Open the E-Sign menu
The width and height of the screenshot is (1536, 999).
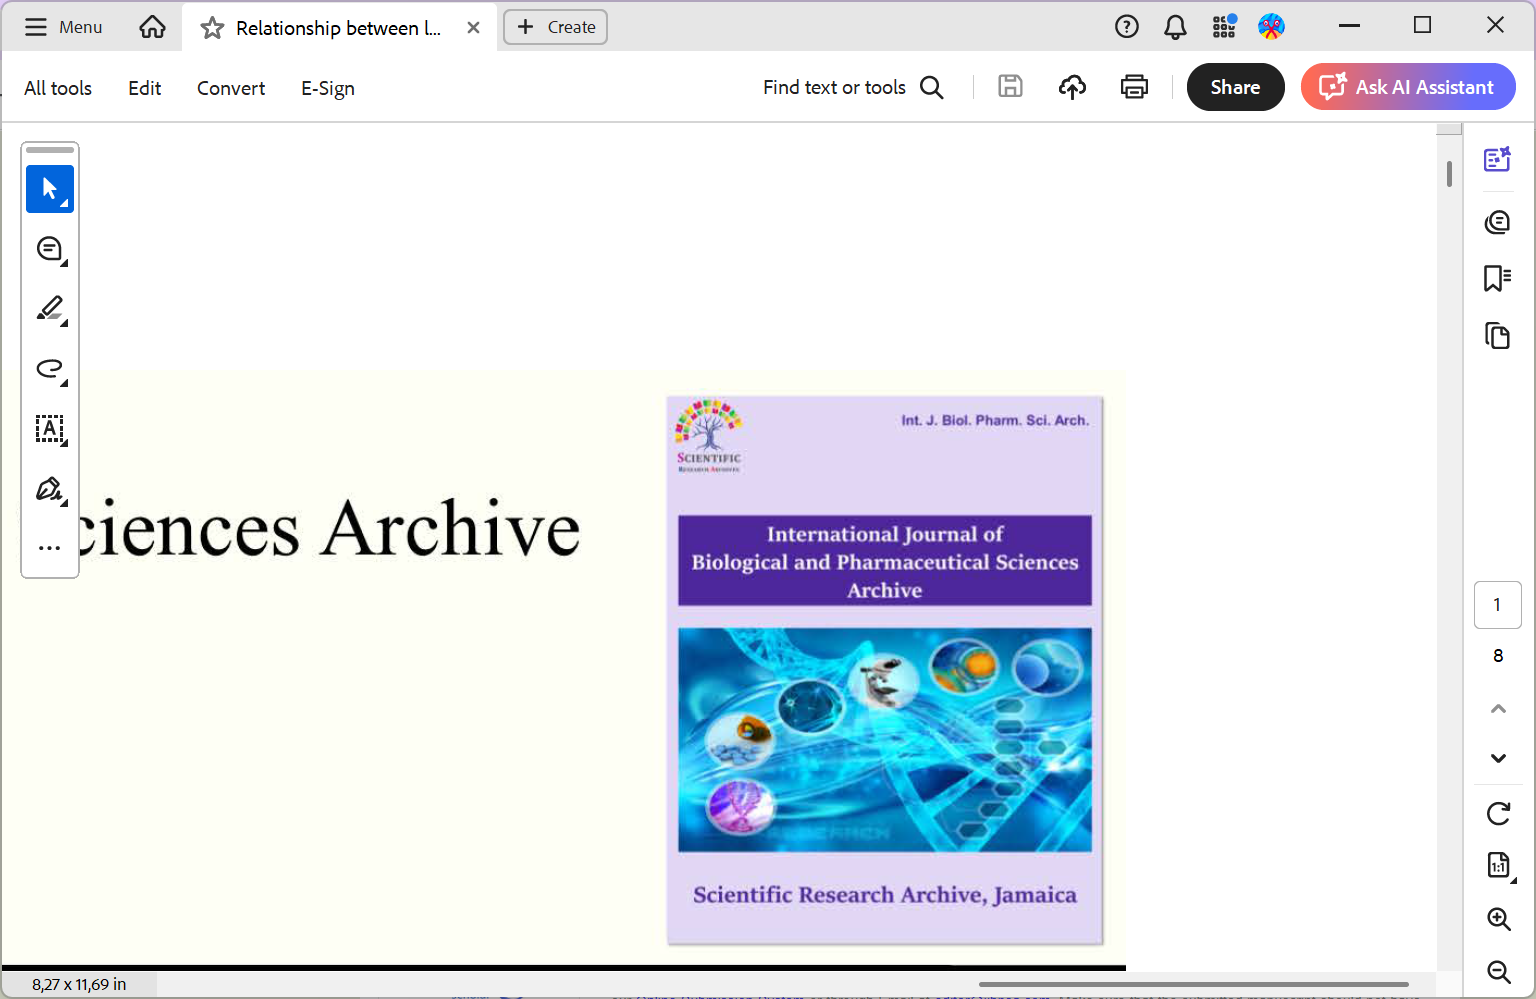click(328, 88)
